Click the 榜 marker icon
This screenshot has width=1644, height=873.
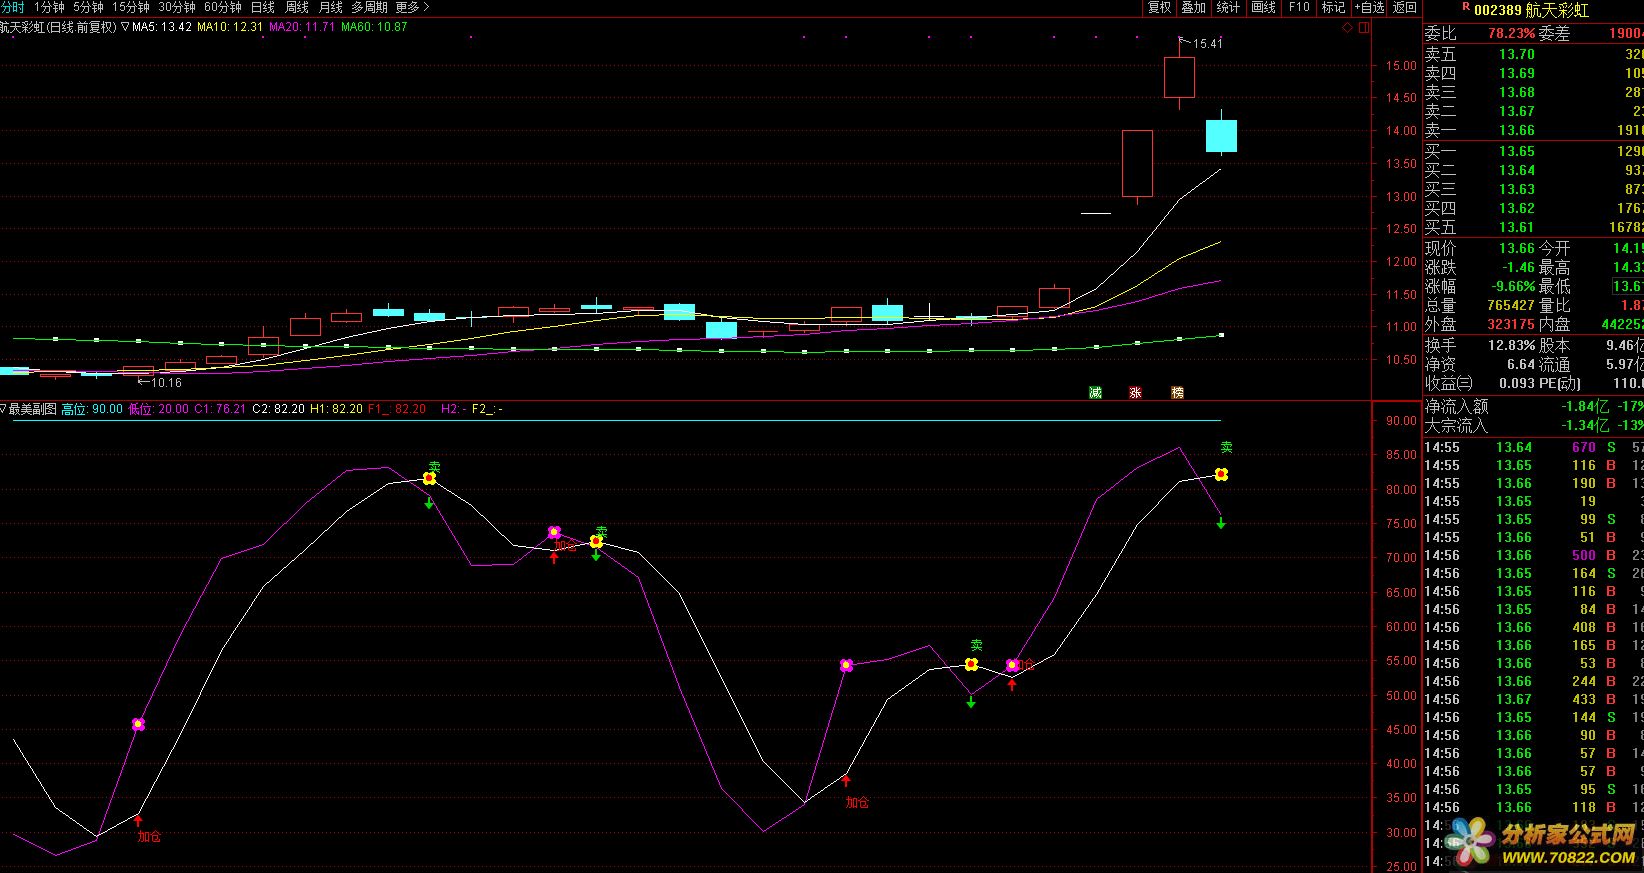pyautogui.click(x=1177, y=393)
